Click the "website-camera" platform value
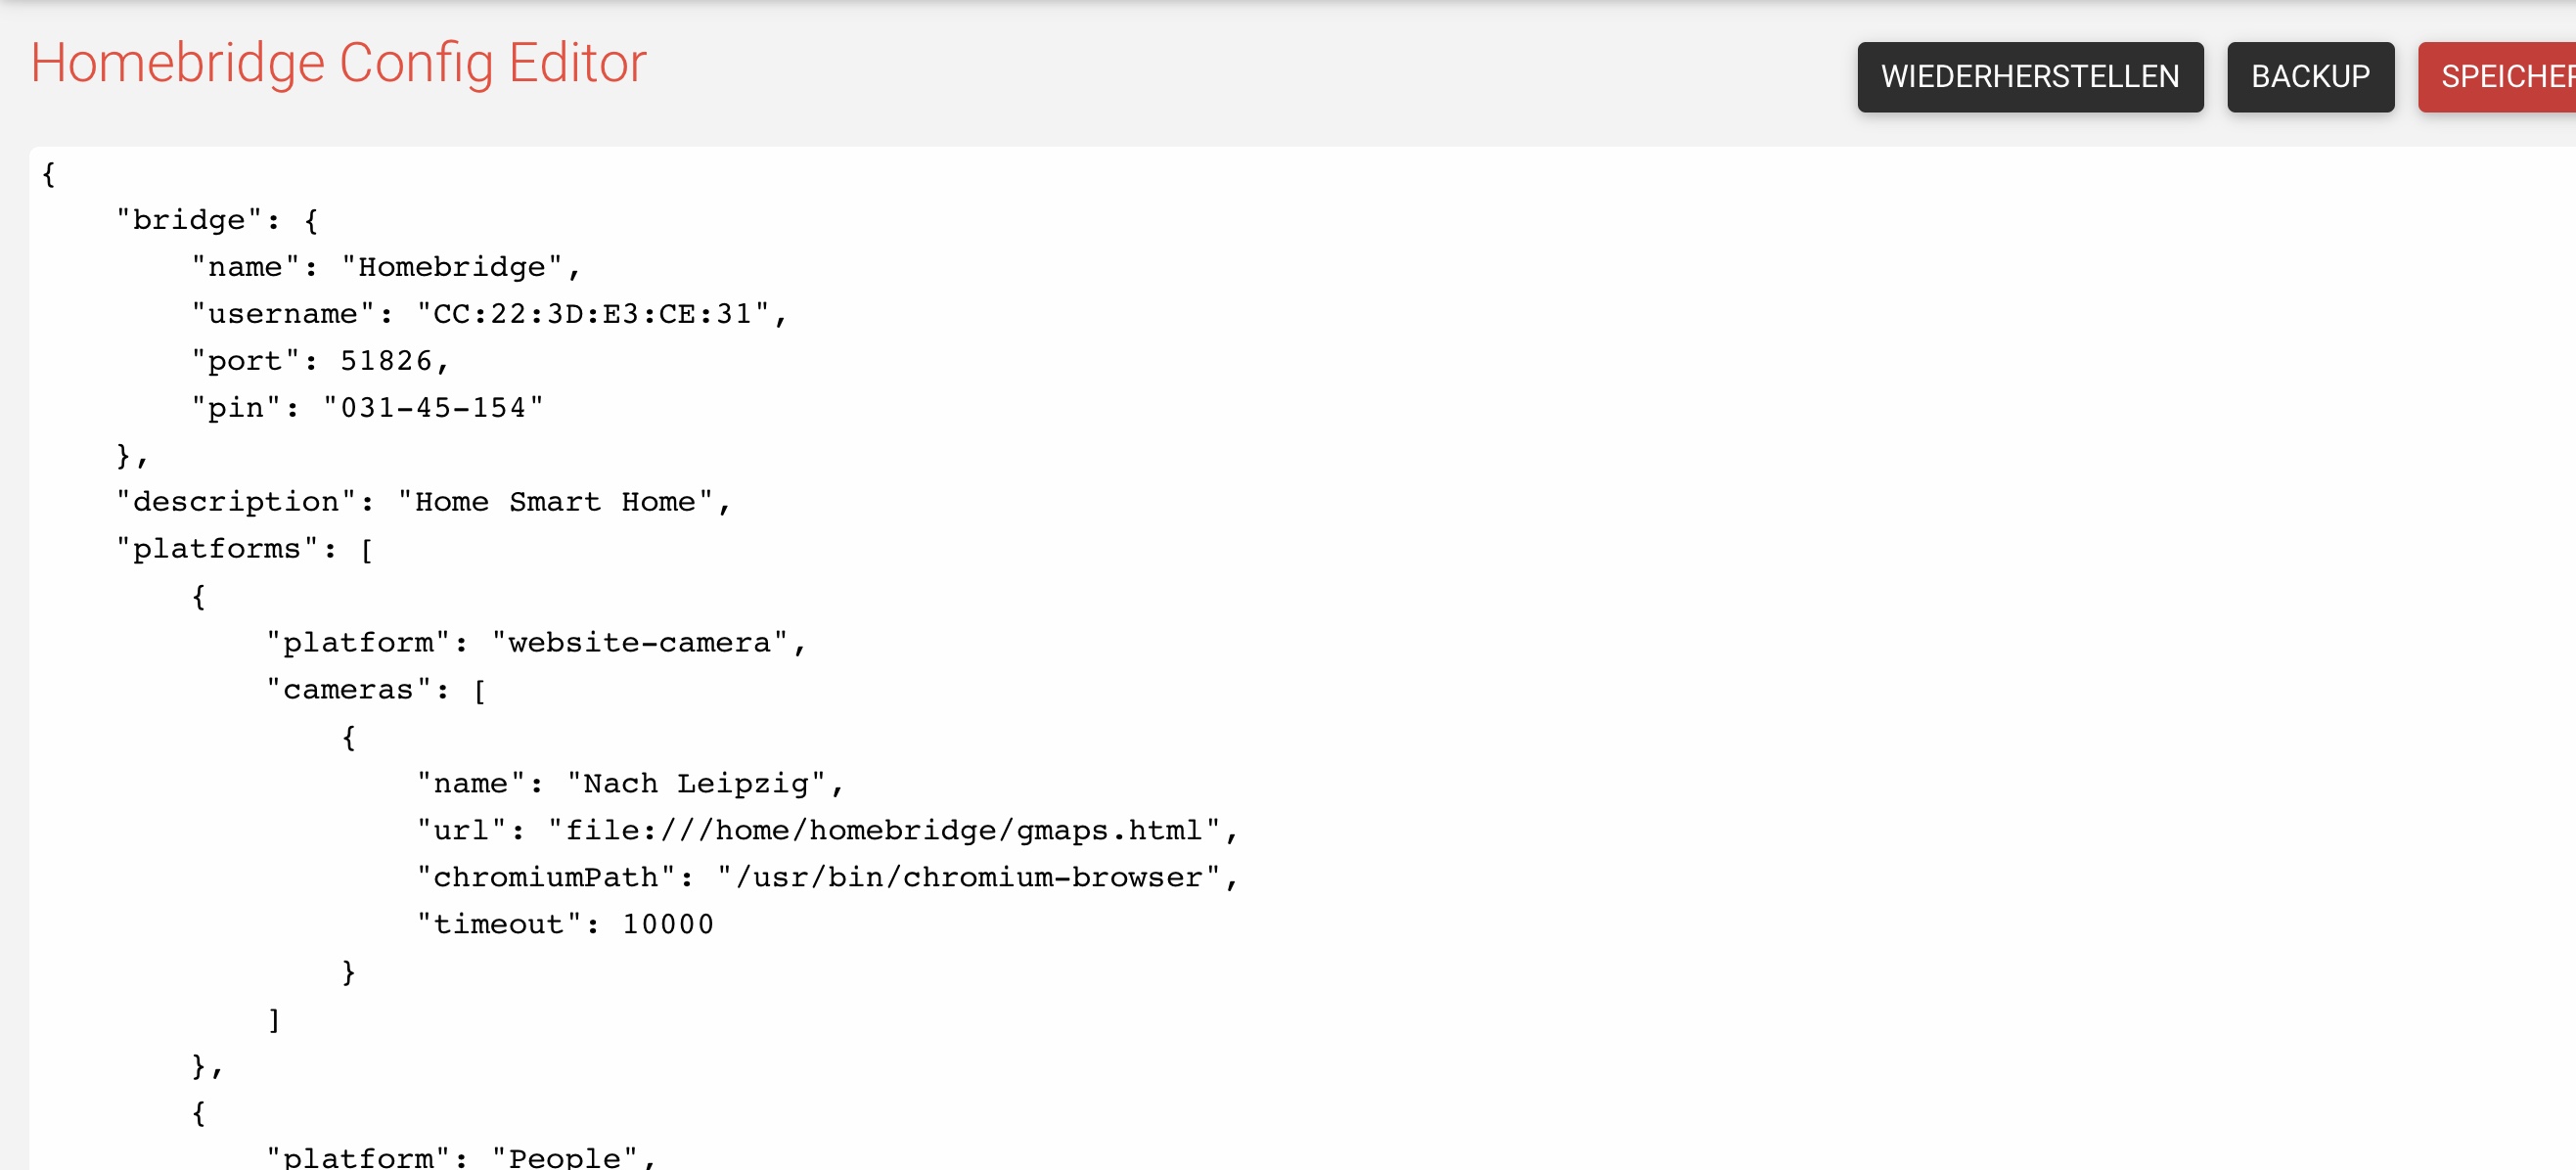The width and height of the screenshot is (2576, 1170). (640, 643)
